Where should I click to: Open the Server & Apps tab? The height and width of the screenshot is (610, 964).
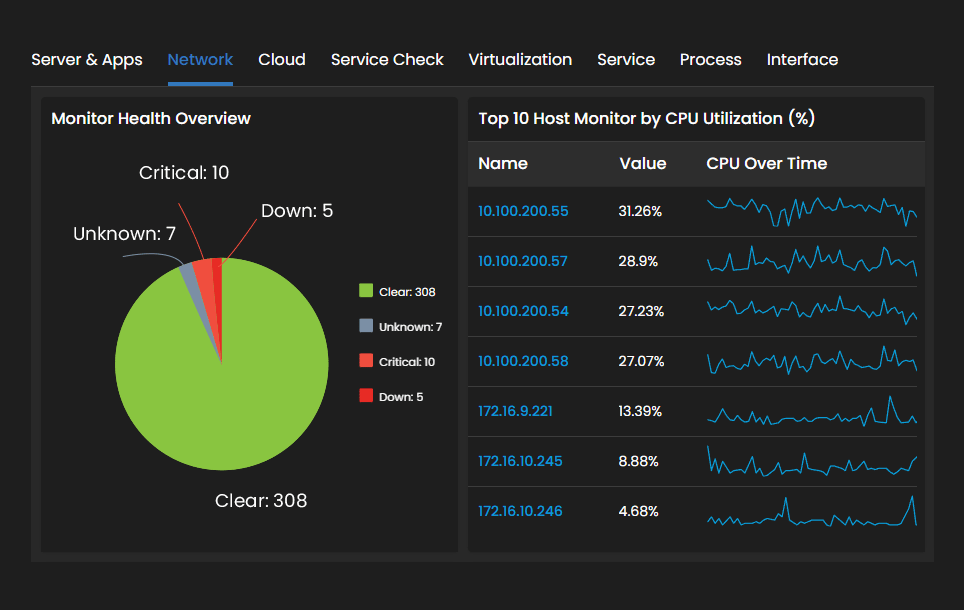coord(87,60)
